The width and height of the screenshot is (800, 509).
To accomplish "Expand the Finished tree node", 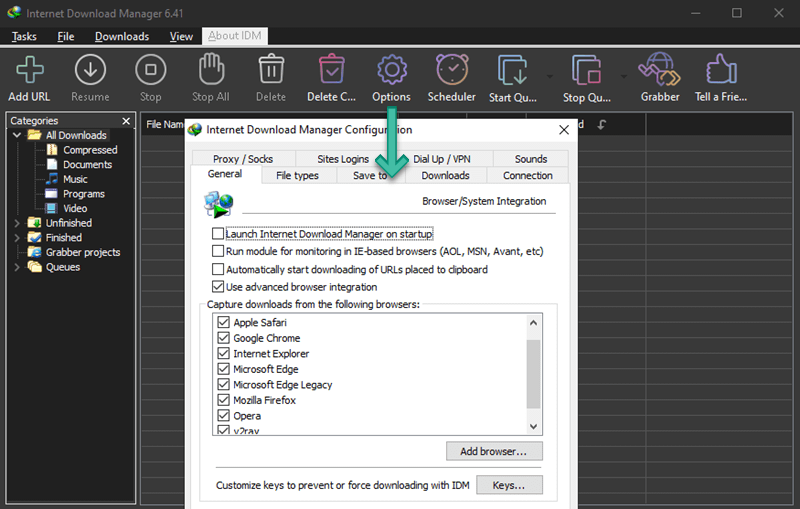I will [x=17, y=238].
